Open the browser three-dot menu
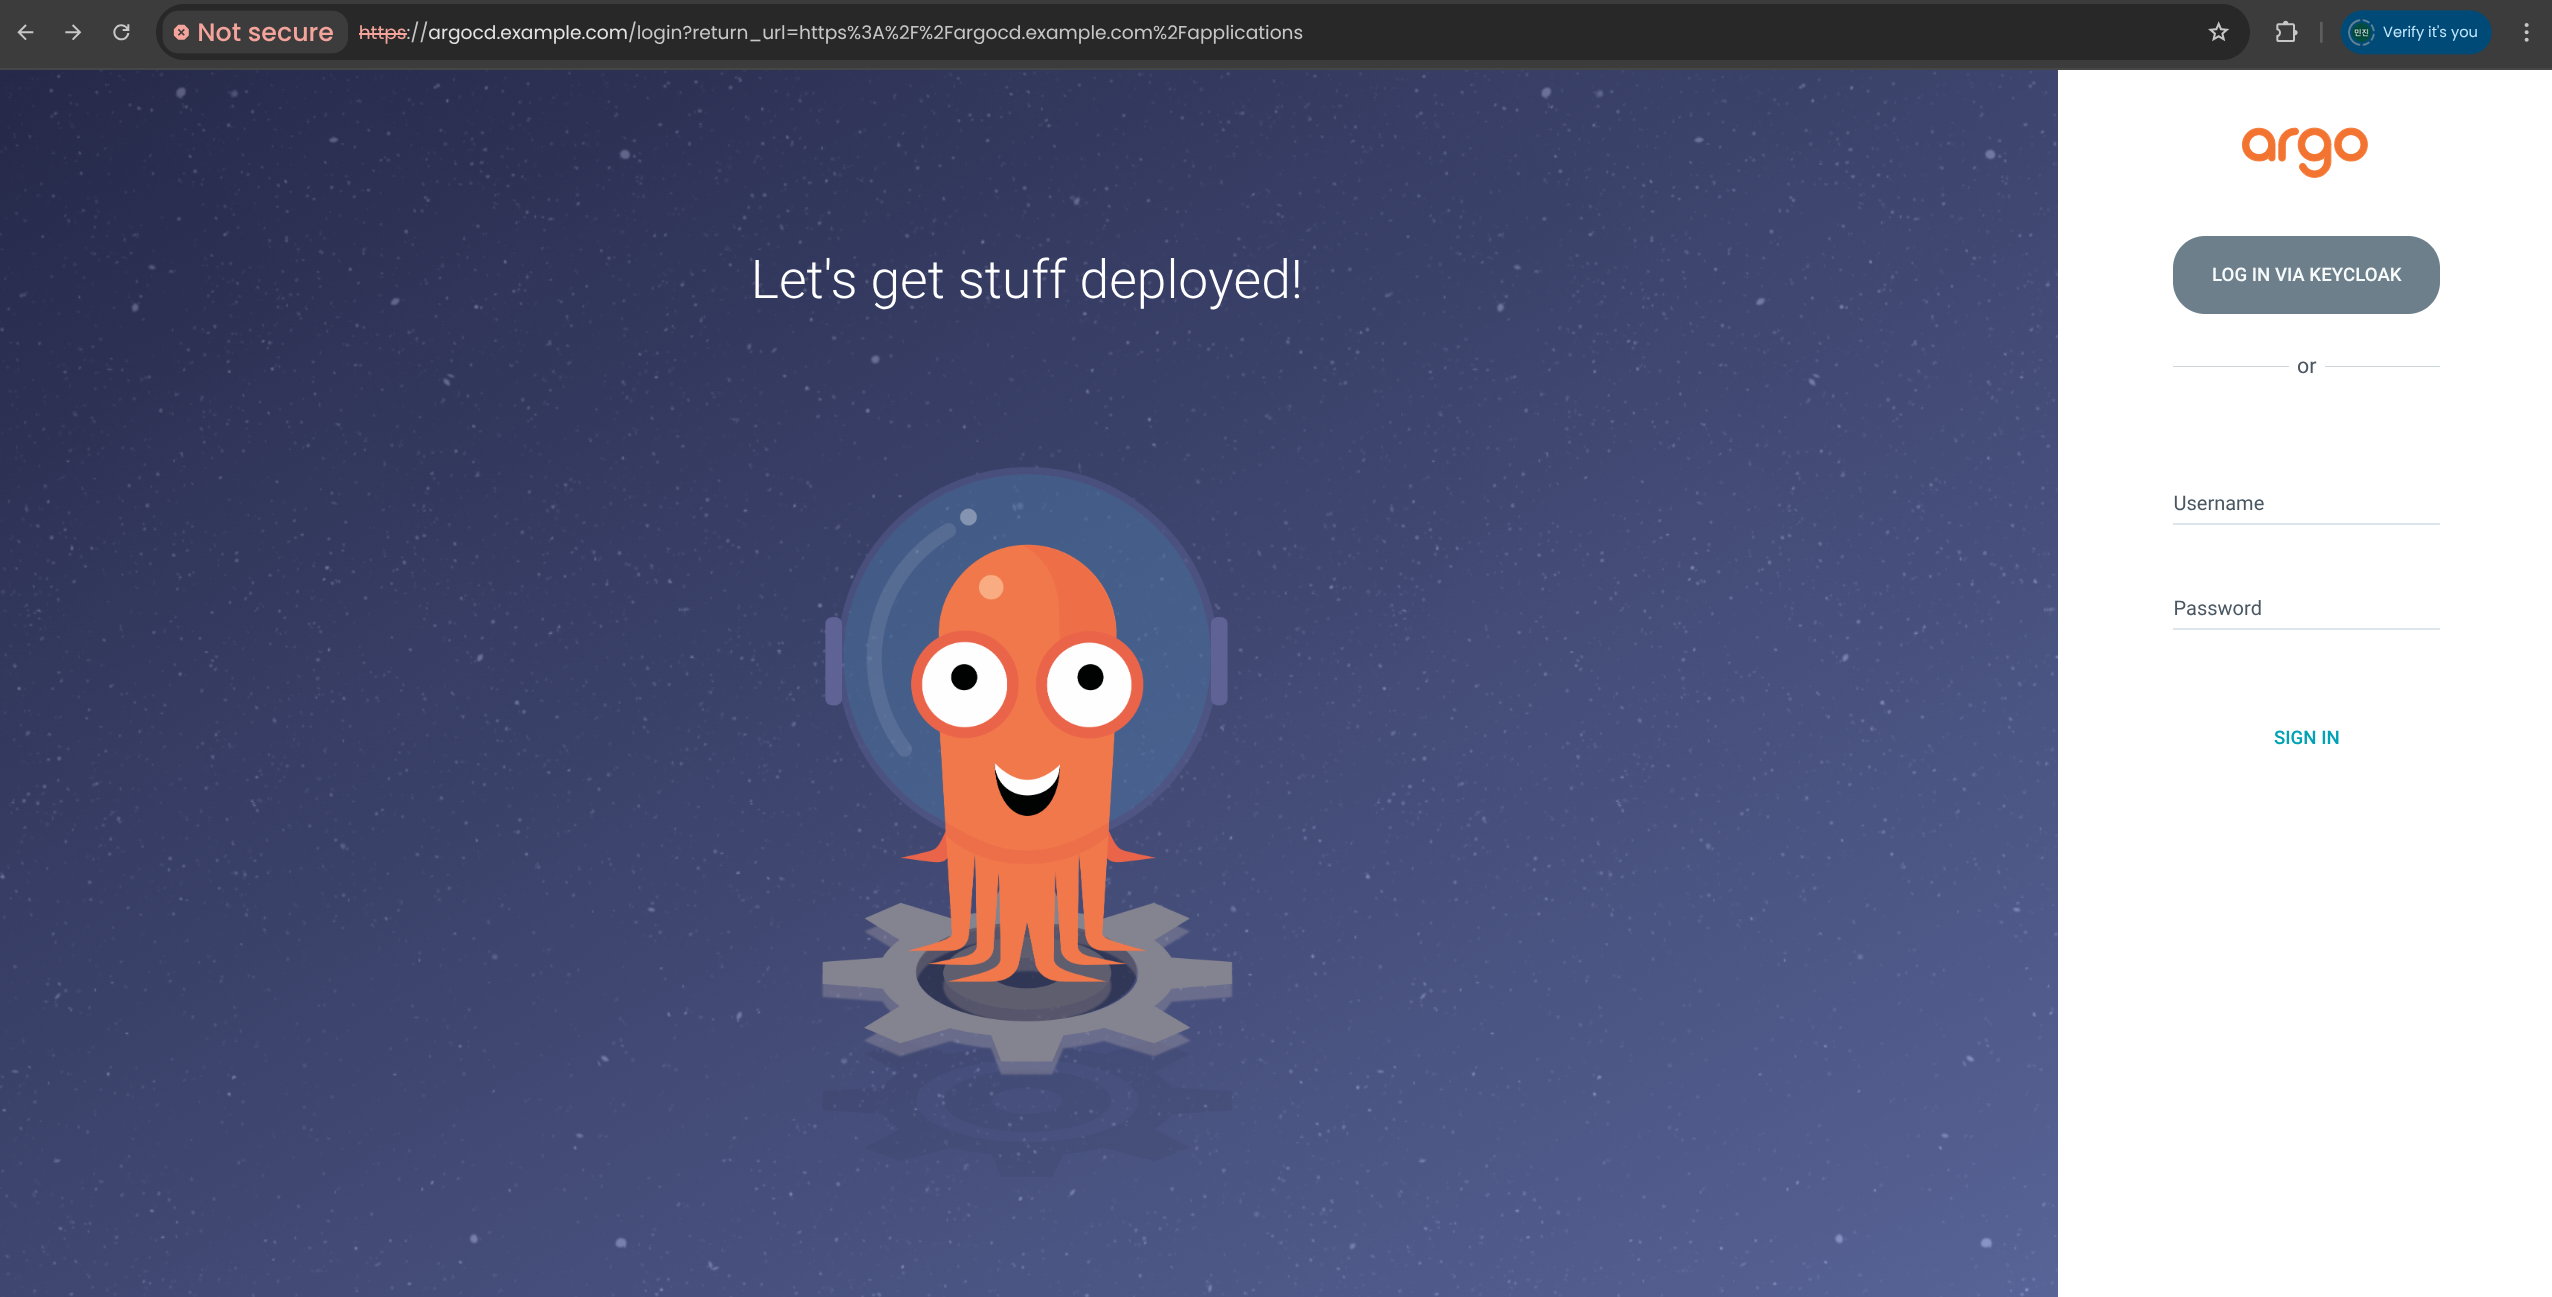The height and width of the screenshot is (1297, 2552). [2526, 32]
